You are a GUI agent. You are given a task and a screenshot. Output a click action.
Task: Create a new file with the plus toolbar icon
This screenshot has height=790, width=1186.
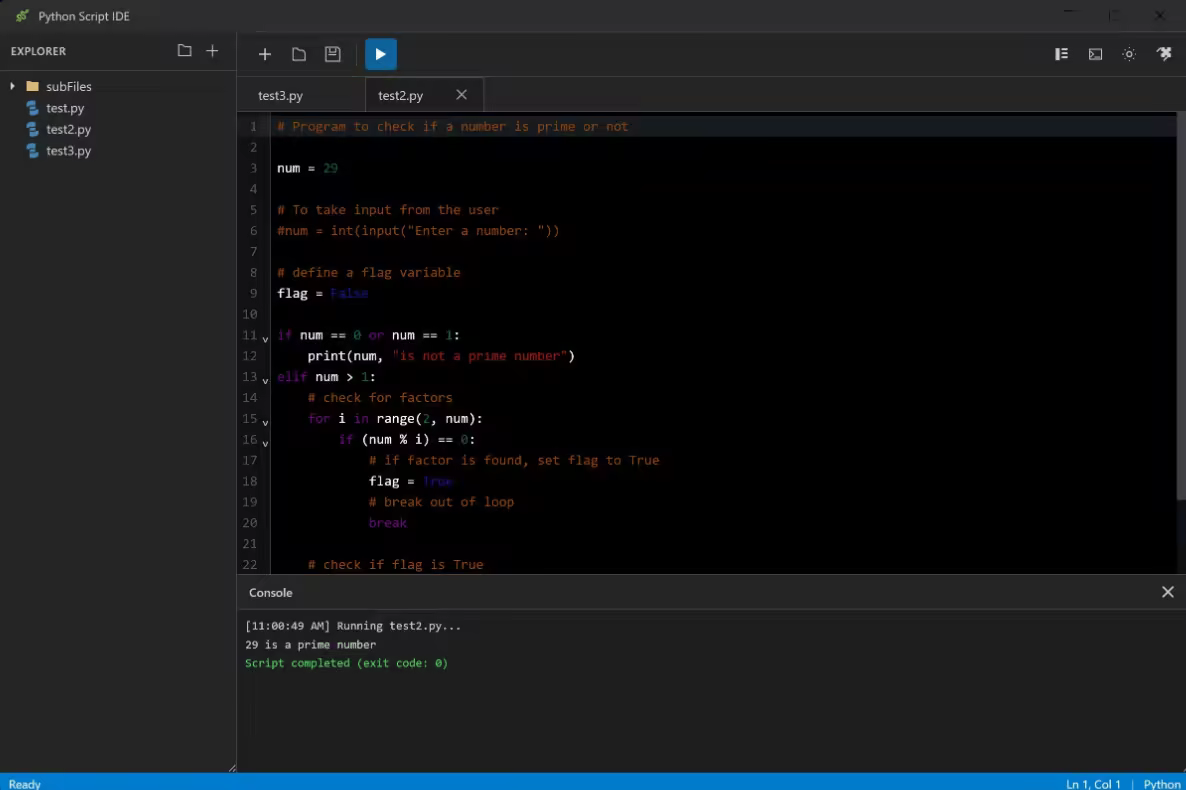click(264, 54)
